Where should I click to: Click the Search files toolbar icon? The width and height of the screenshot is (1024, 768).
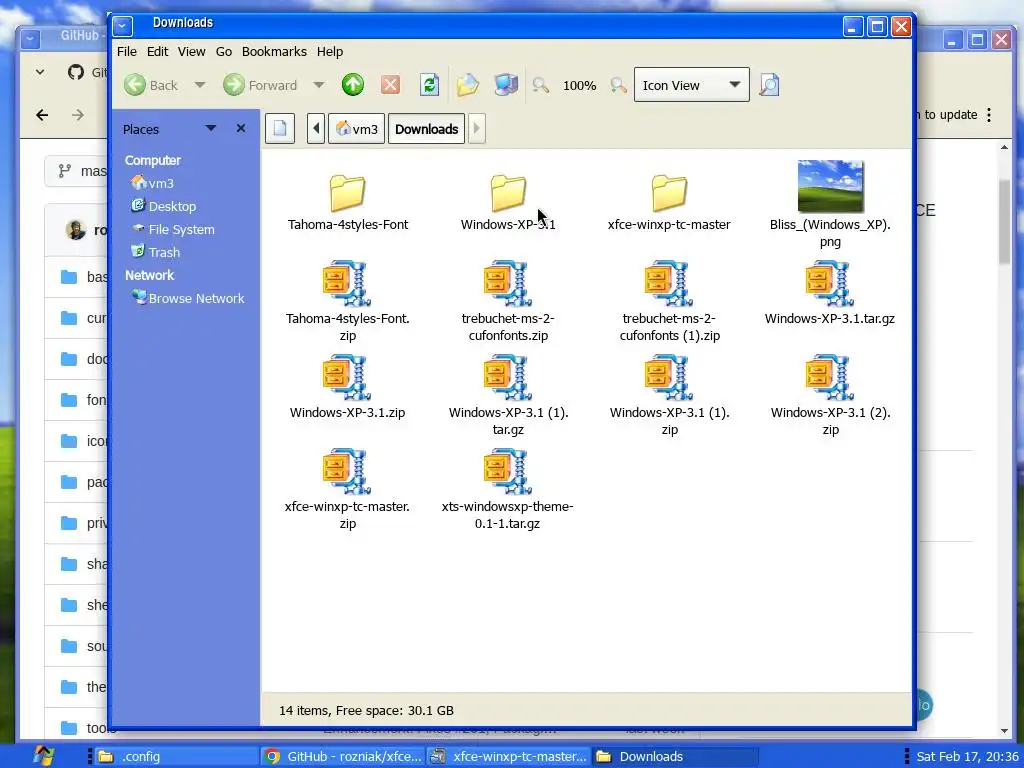pos(769,85)
